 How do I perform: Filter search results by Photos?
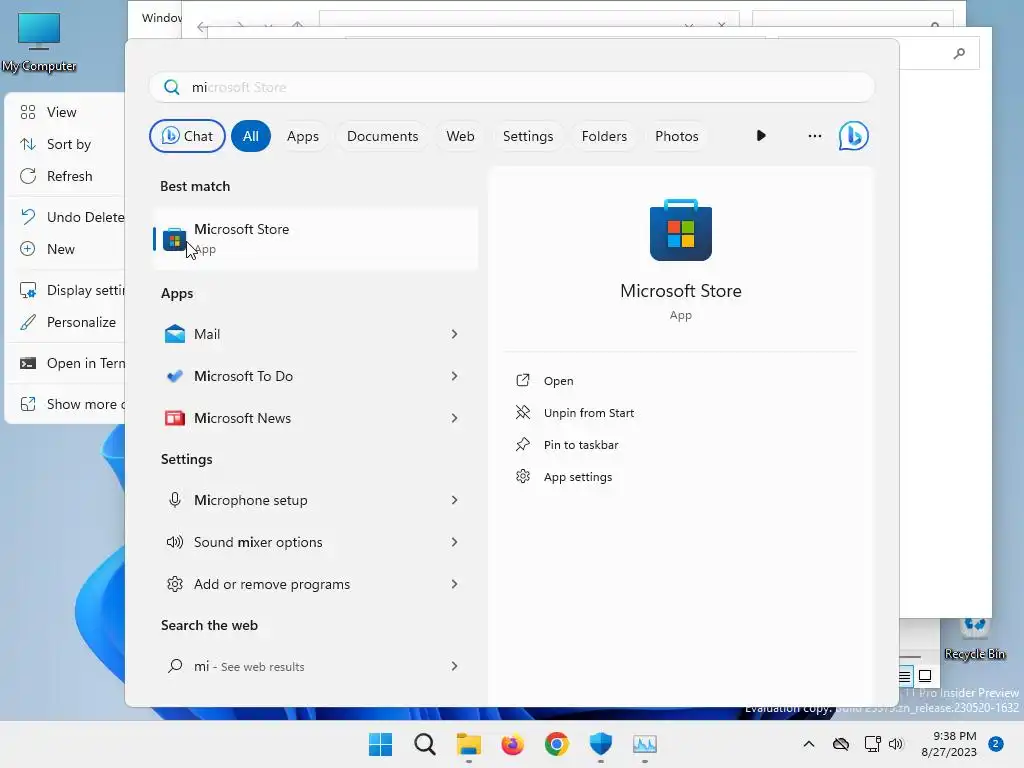pos(677,136)
